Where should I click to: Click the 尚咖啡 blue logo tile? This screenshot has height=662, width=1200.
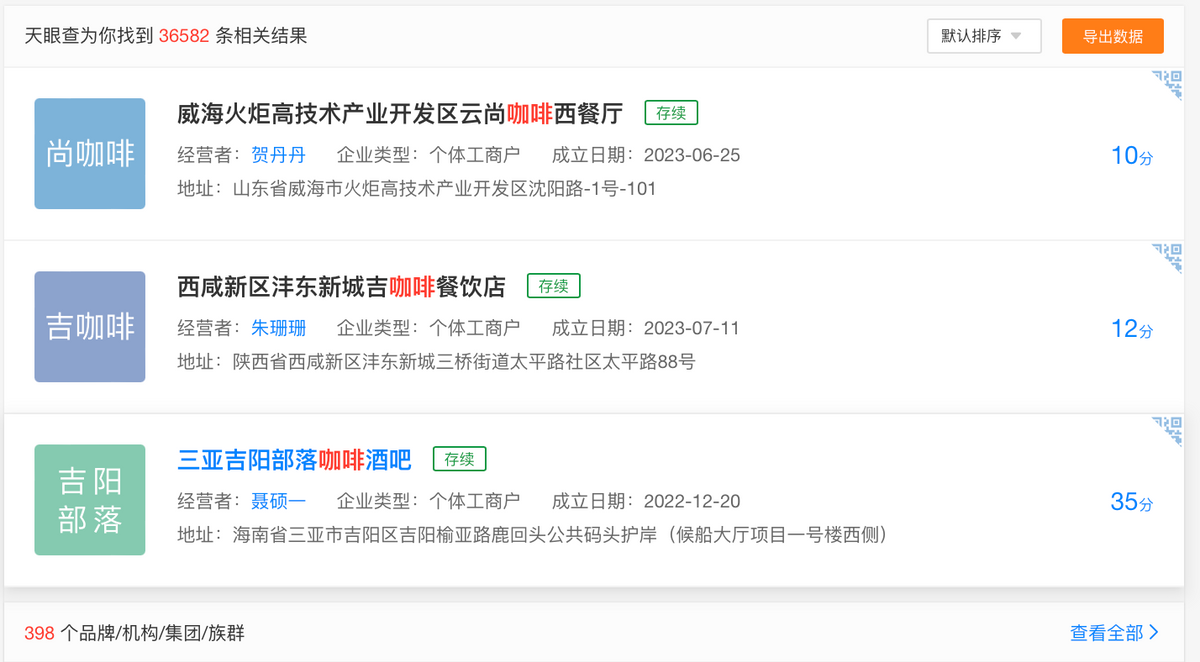90,154
